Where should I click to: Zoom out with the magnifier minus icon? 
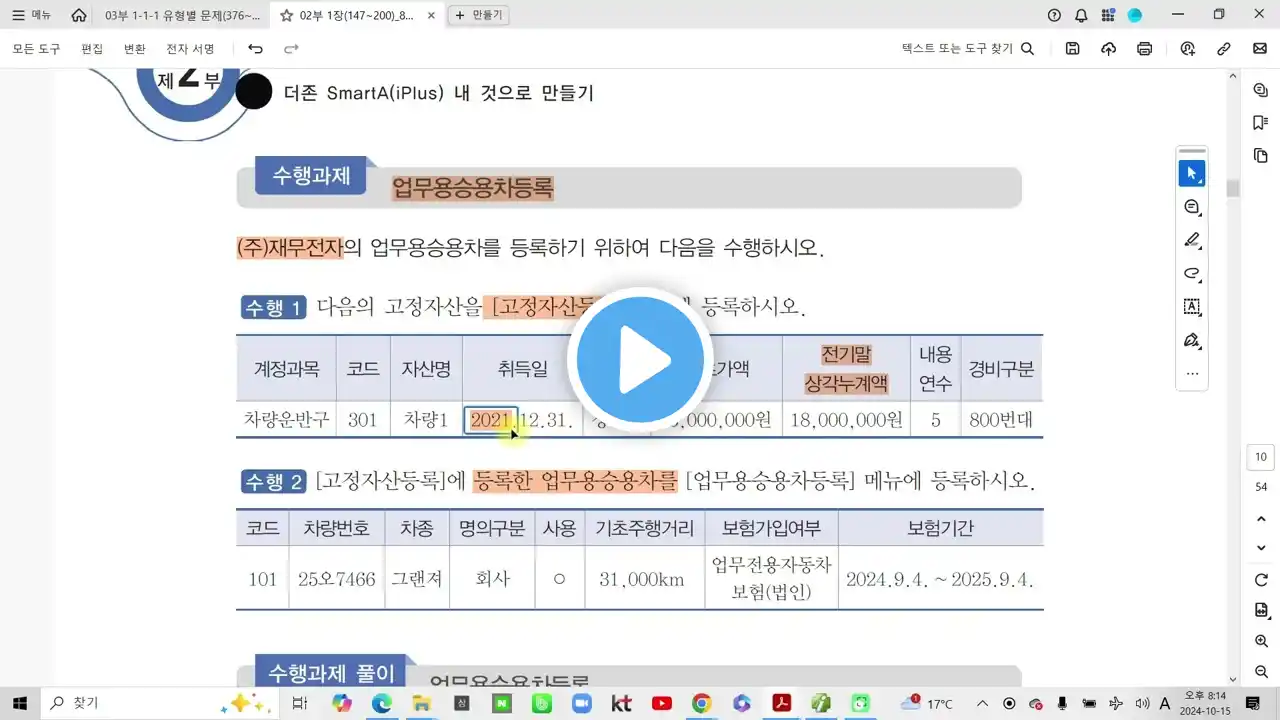coord(1260,671)
